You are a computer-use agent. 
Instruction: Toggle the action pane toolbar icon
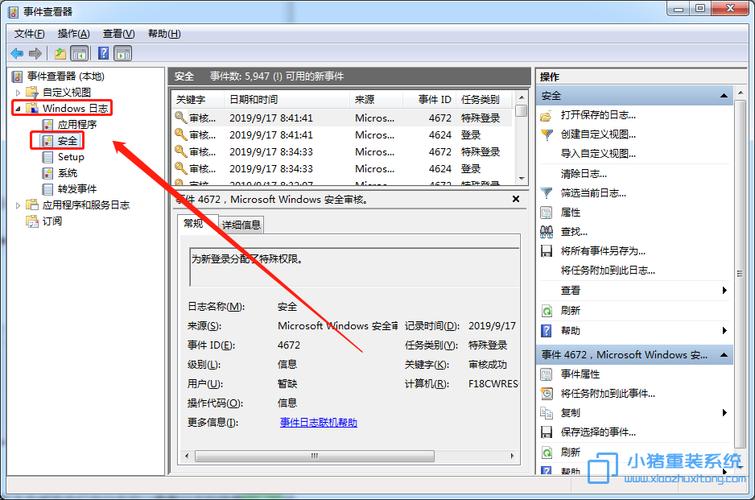[x=123, y=53]
